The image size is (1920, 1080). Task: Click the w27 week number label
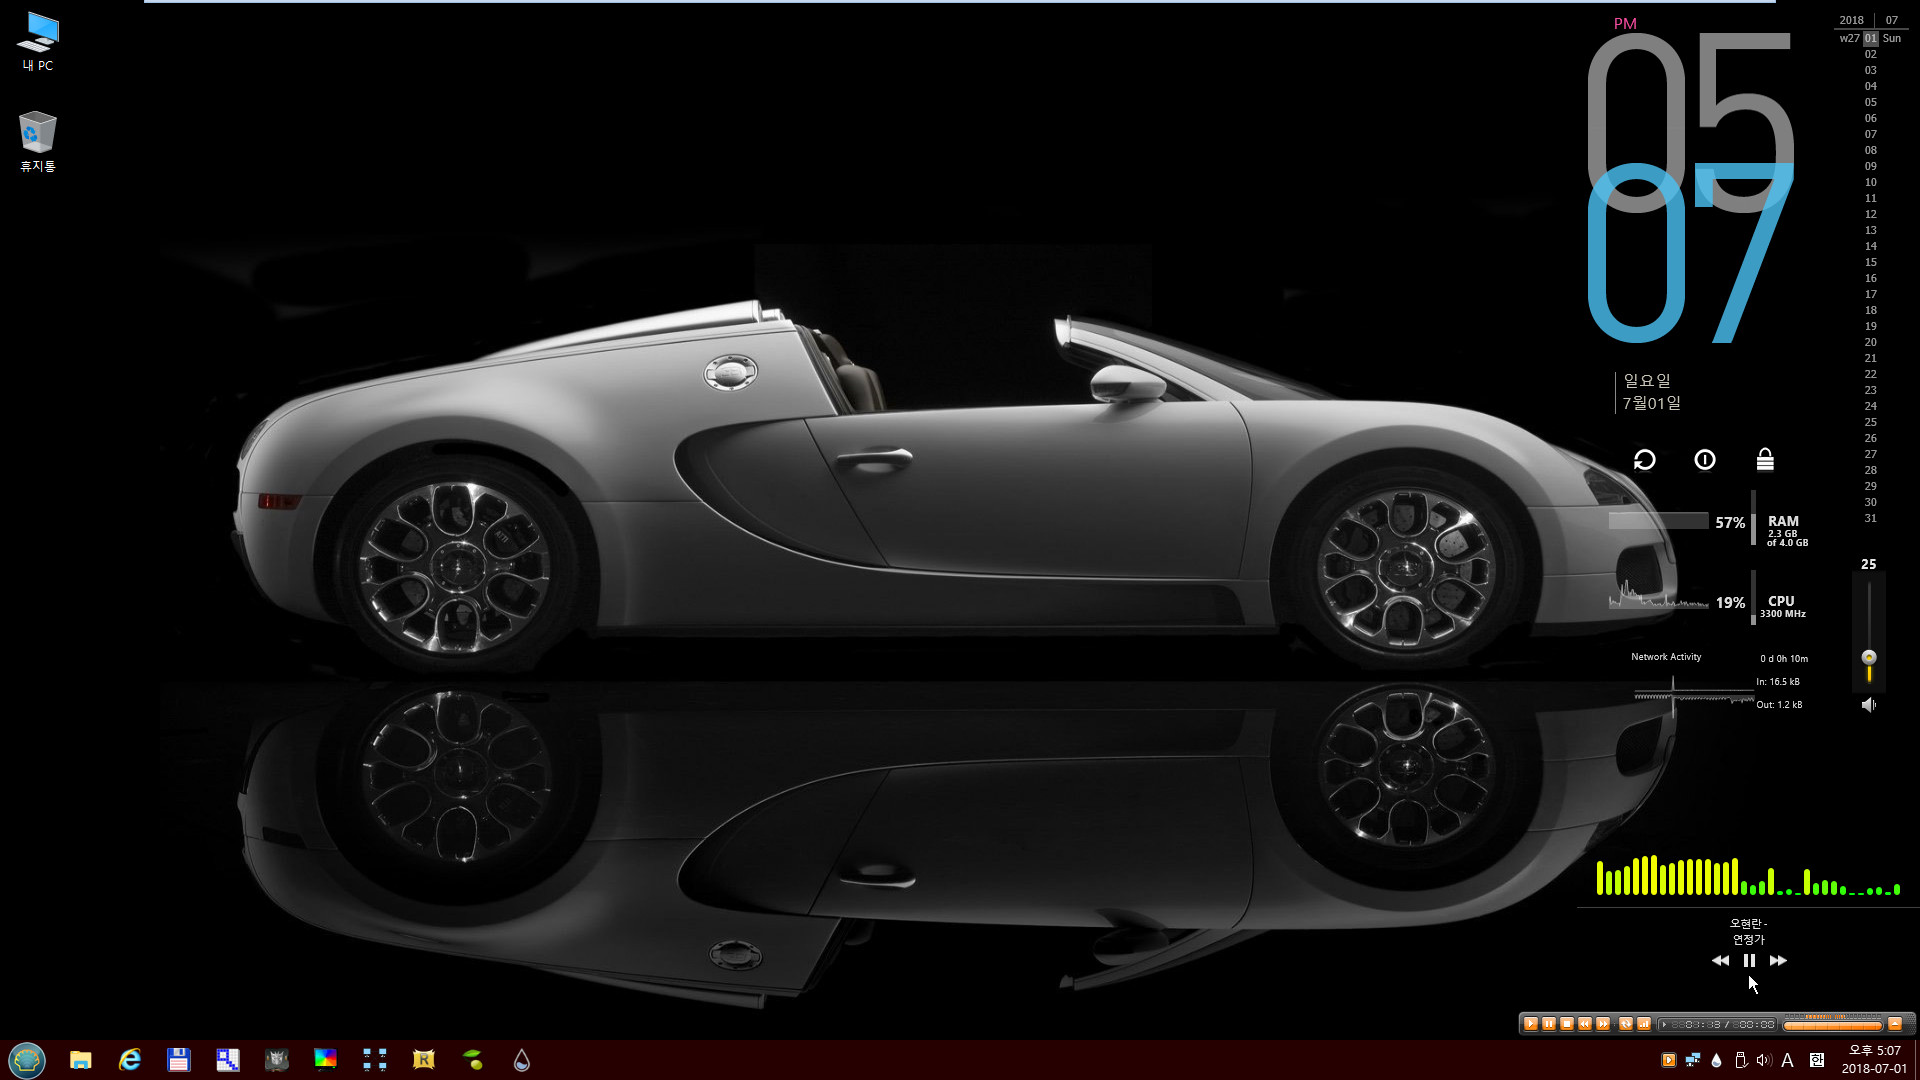coord(1849,38)
